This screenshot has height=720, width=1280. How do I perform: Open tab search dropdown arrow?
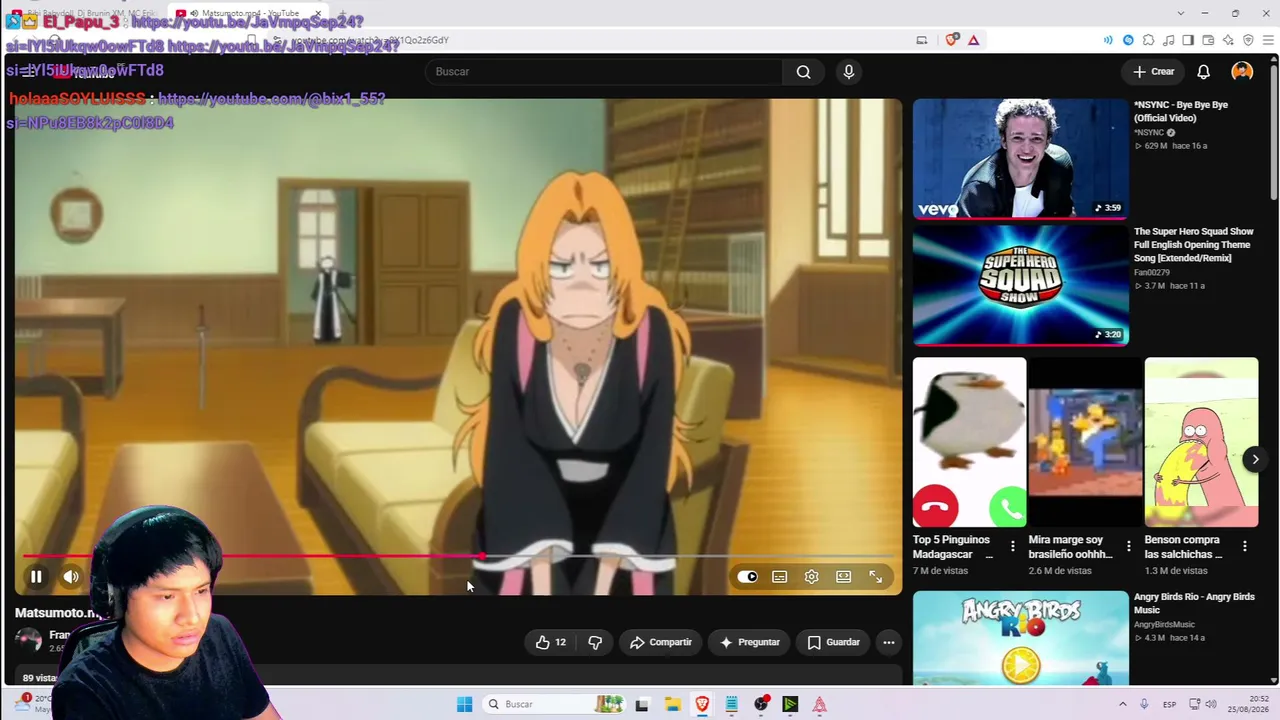(x=1181, y=13)
